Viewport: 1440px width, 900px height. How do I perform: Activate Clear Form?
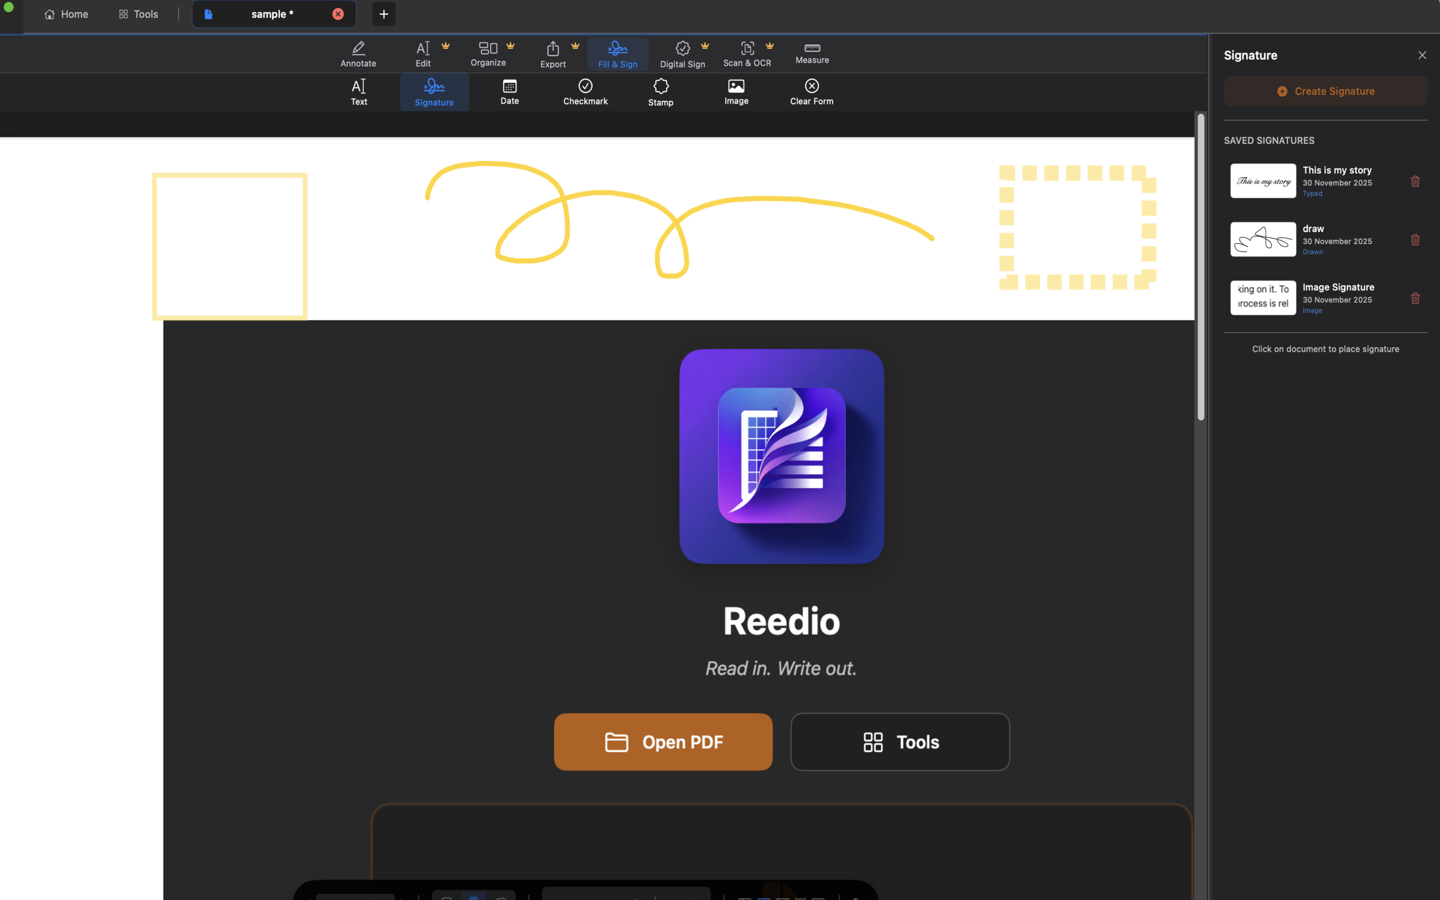point(811,92)
